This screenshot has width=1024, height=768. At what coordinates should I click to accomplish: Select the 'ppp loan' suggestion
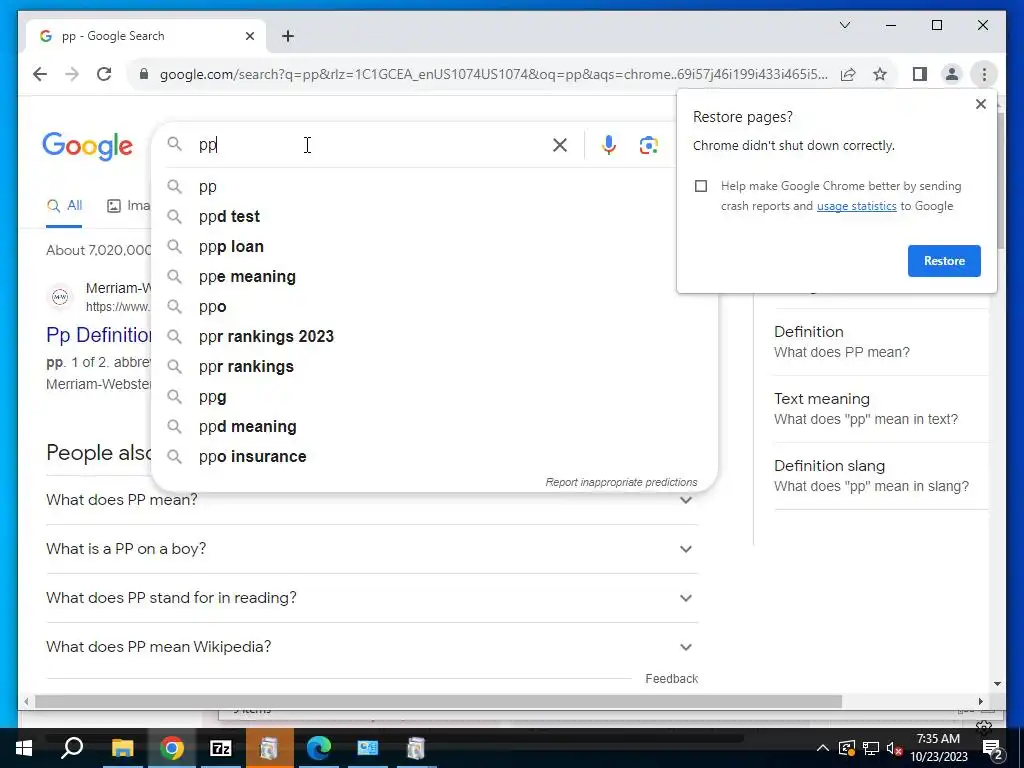(x=434, y=246)
